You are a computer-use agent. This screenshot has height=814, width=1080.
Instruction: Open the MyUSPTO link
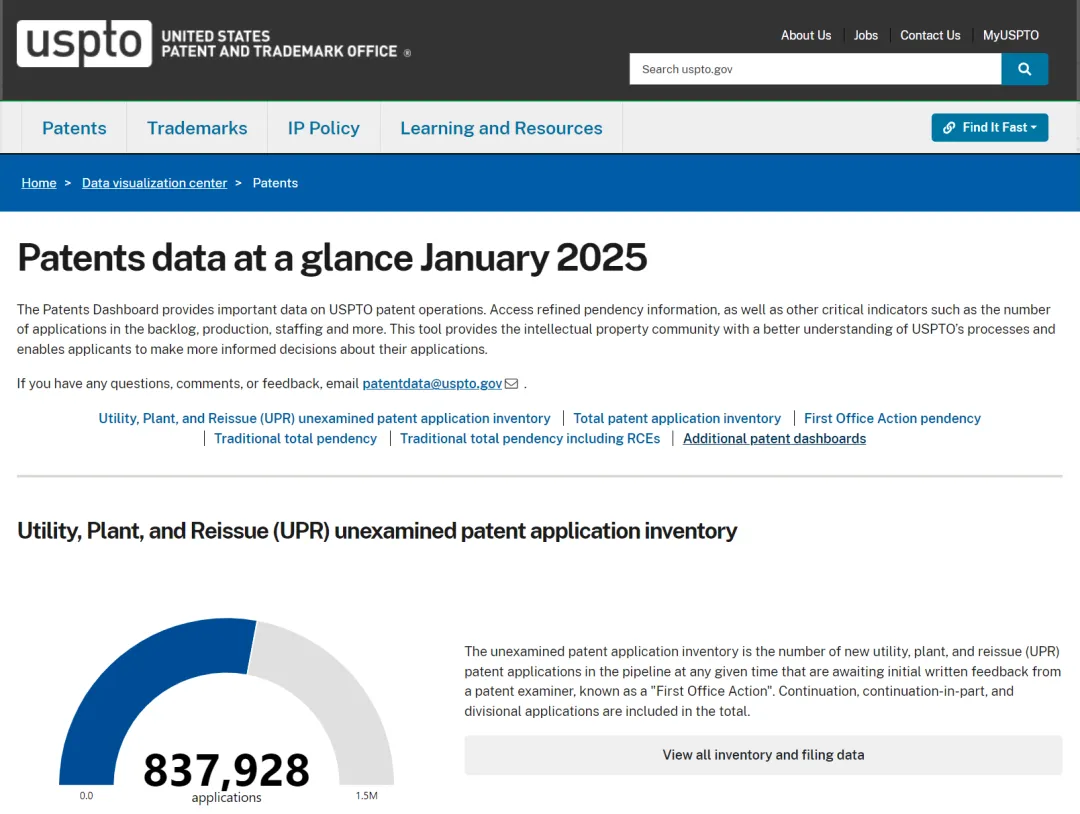[1010, 35]
